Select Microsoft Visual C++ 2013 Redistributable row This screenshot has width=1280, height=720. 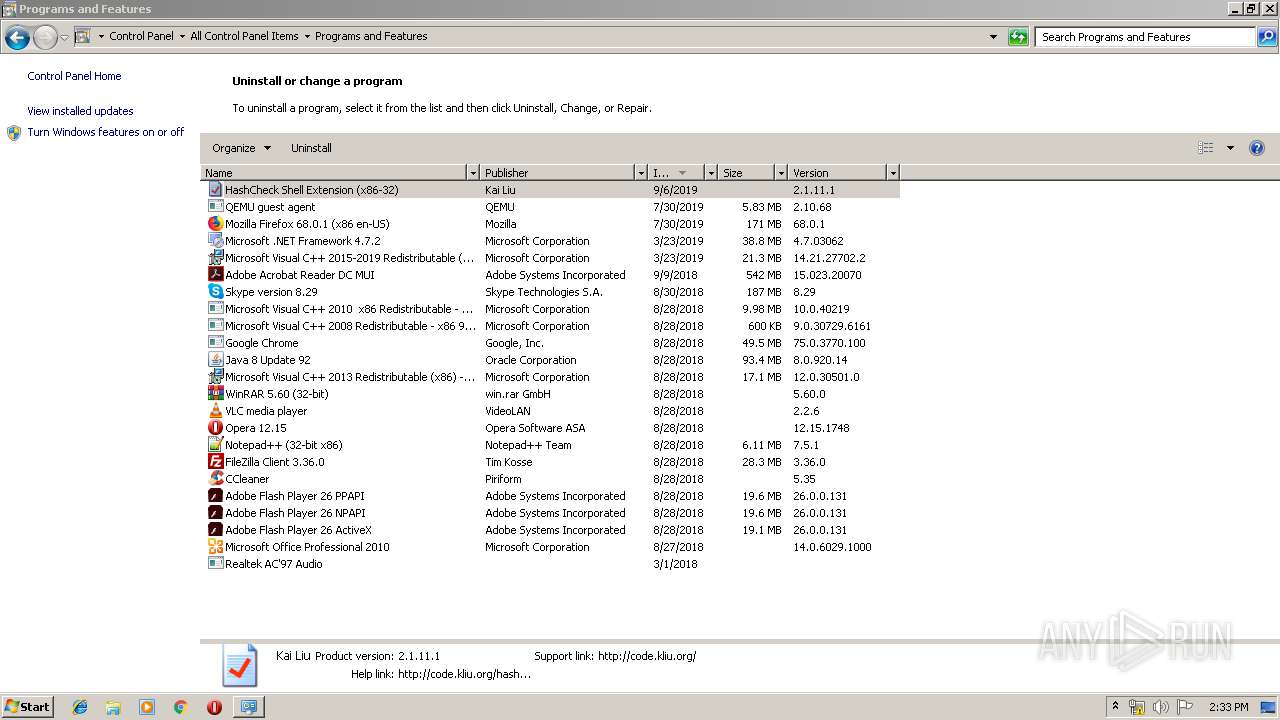549,377
